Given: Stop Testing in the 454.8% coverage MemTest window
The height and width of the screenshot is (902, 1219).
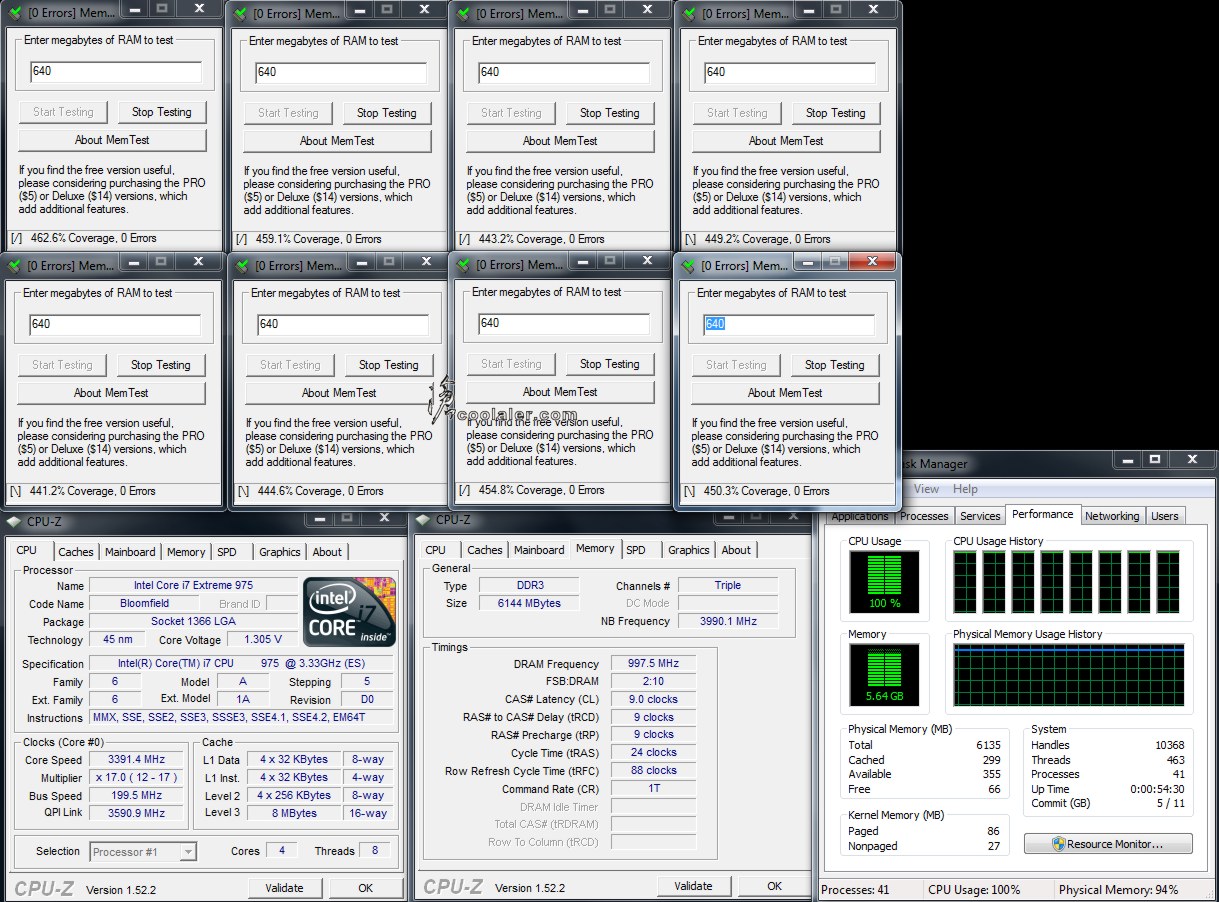Looking at the screenshot, I should click(x=610, y=364).
